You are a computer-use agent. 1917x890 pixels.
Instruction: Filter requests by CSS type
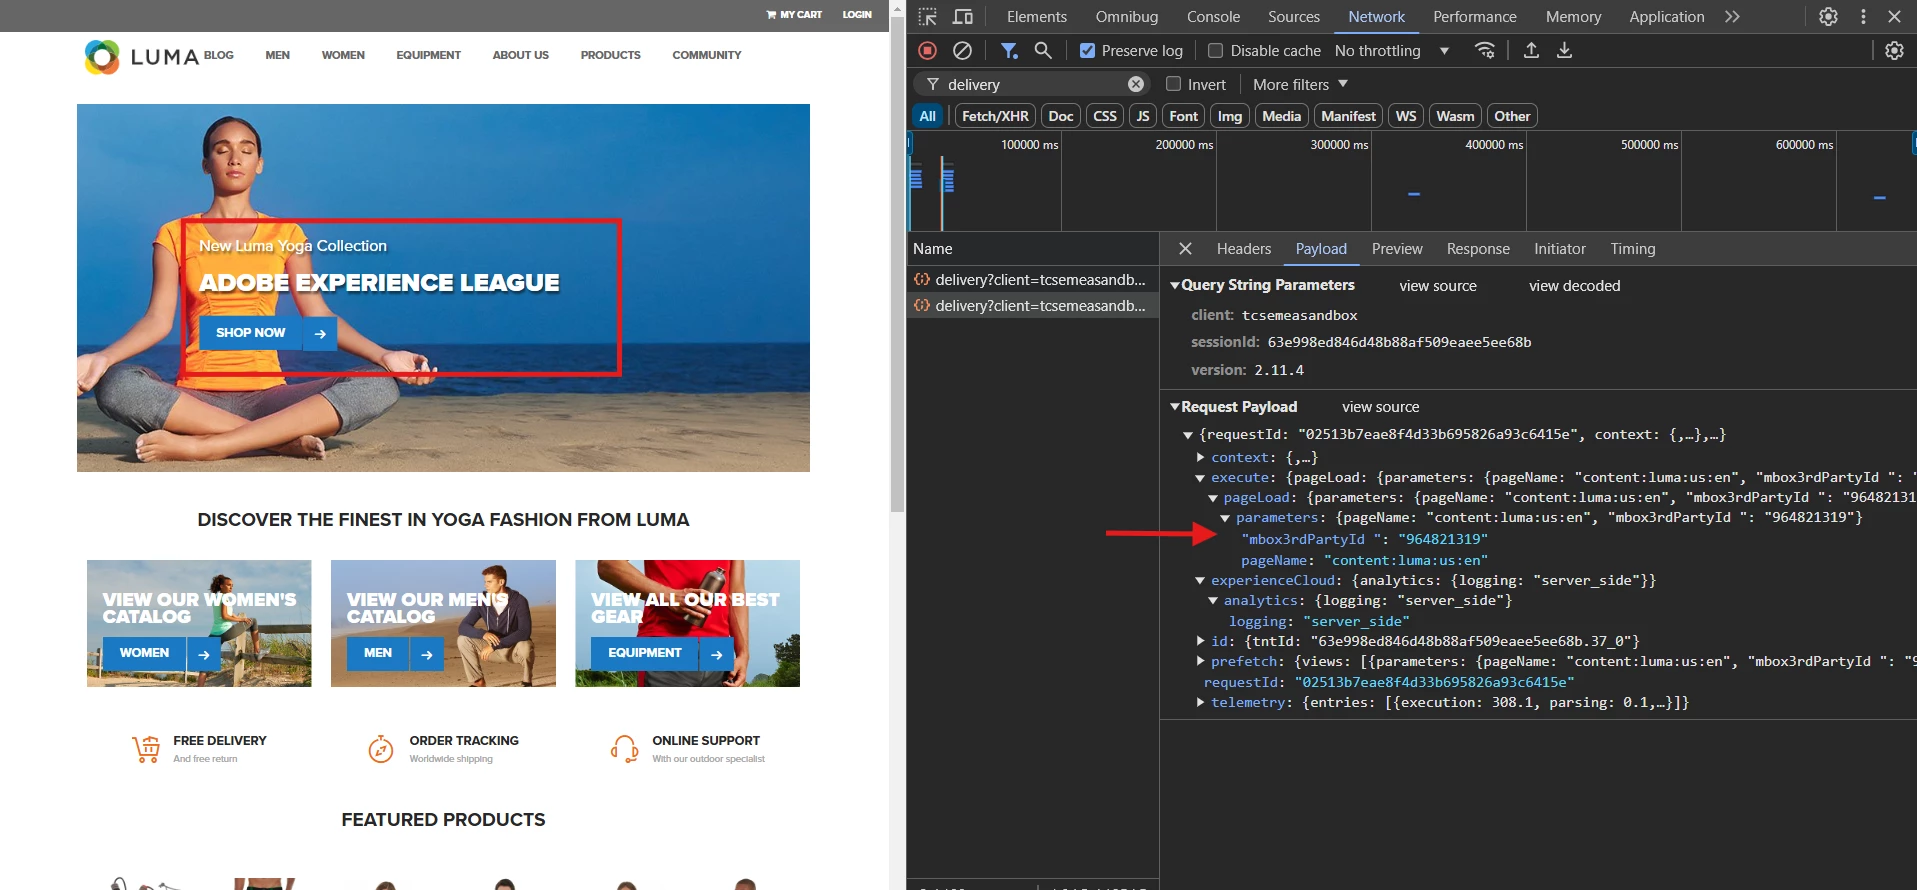(x=1105, y=116)
